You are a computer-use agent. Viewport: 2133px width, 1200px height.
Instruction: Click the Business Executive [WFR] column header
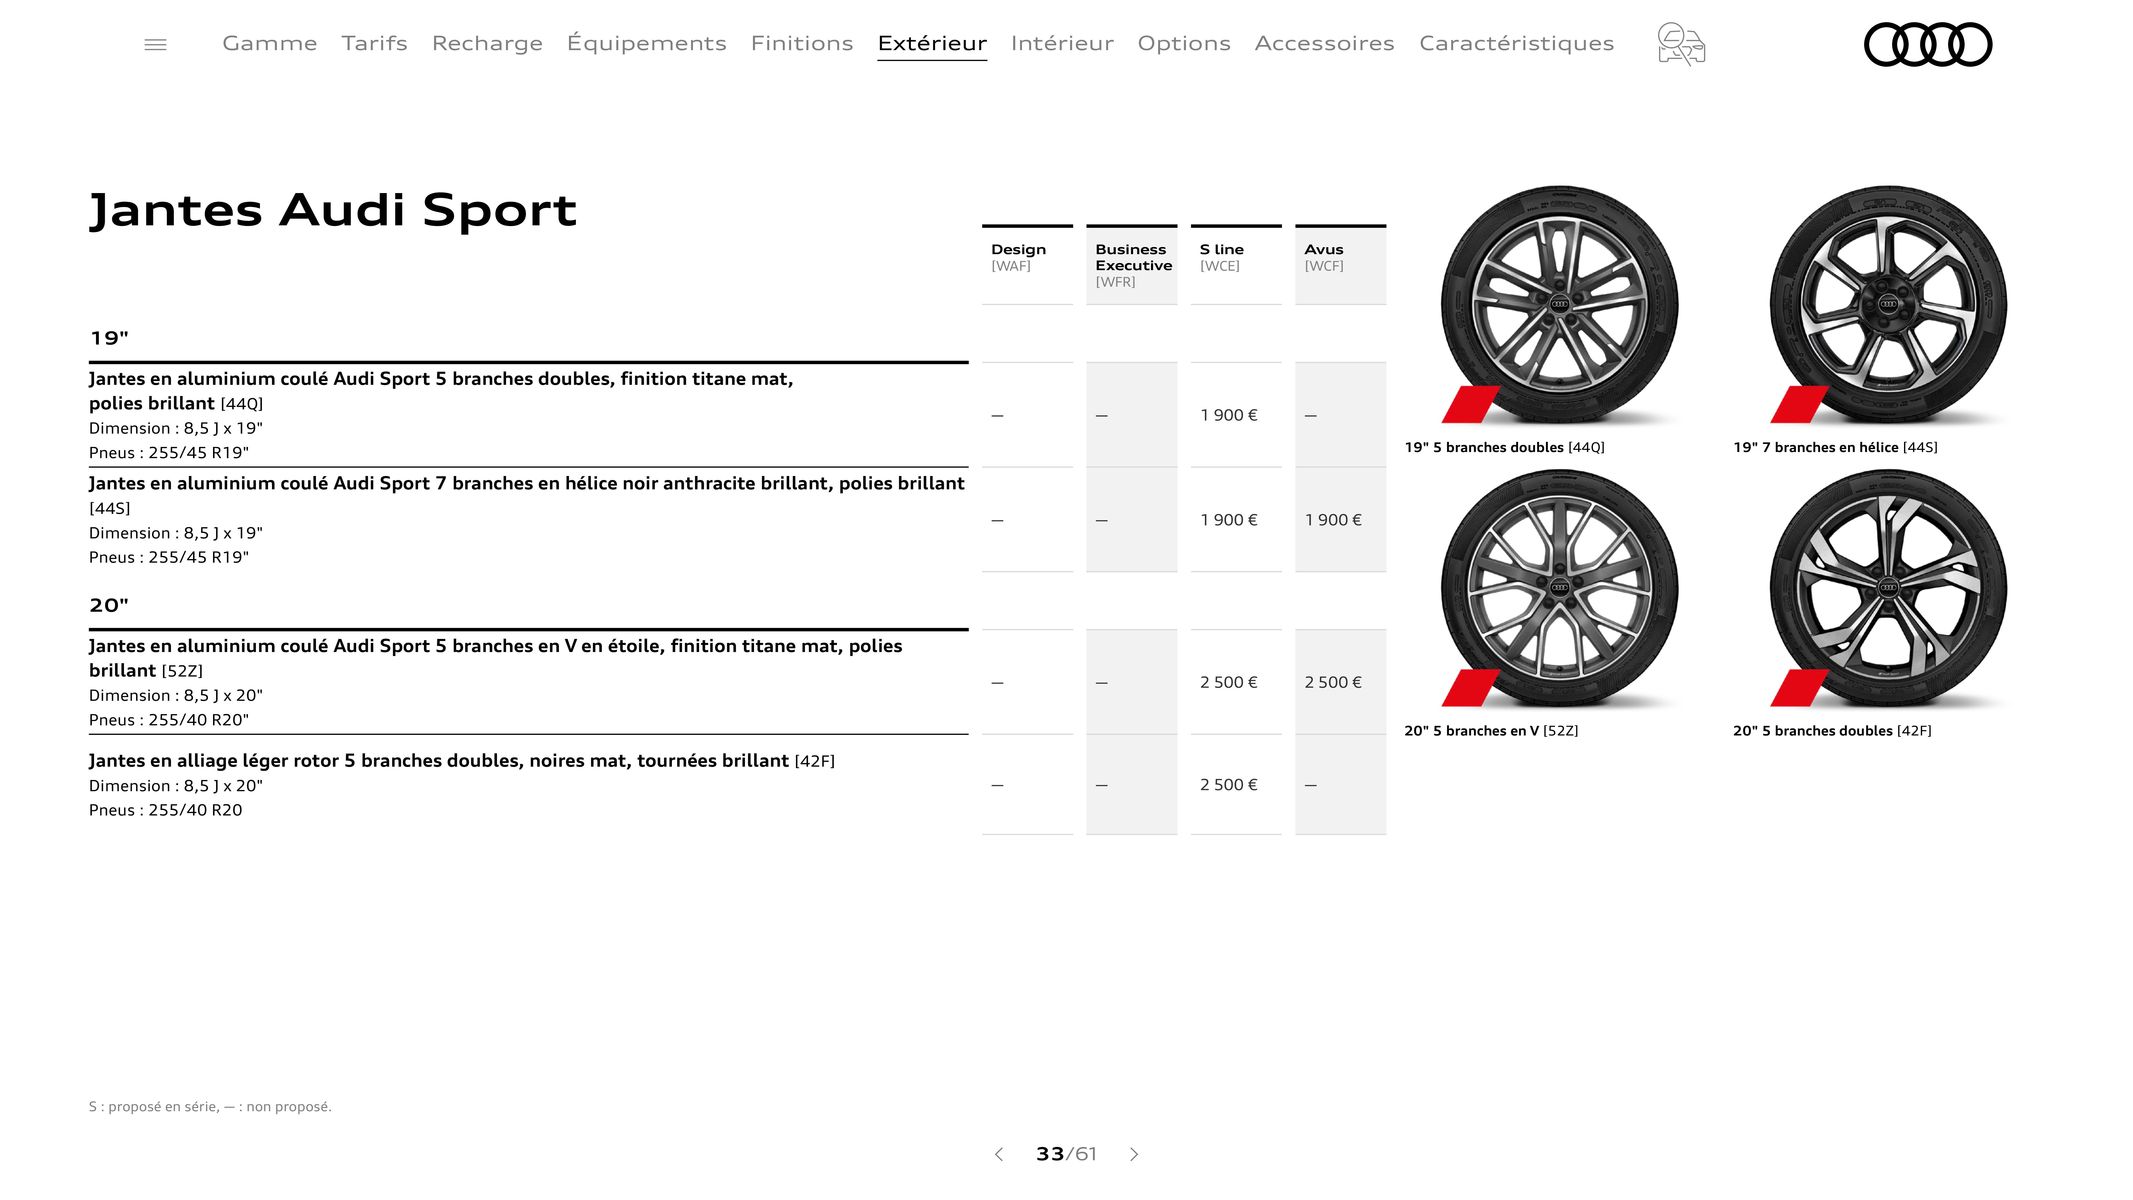tap(1131, 265)
